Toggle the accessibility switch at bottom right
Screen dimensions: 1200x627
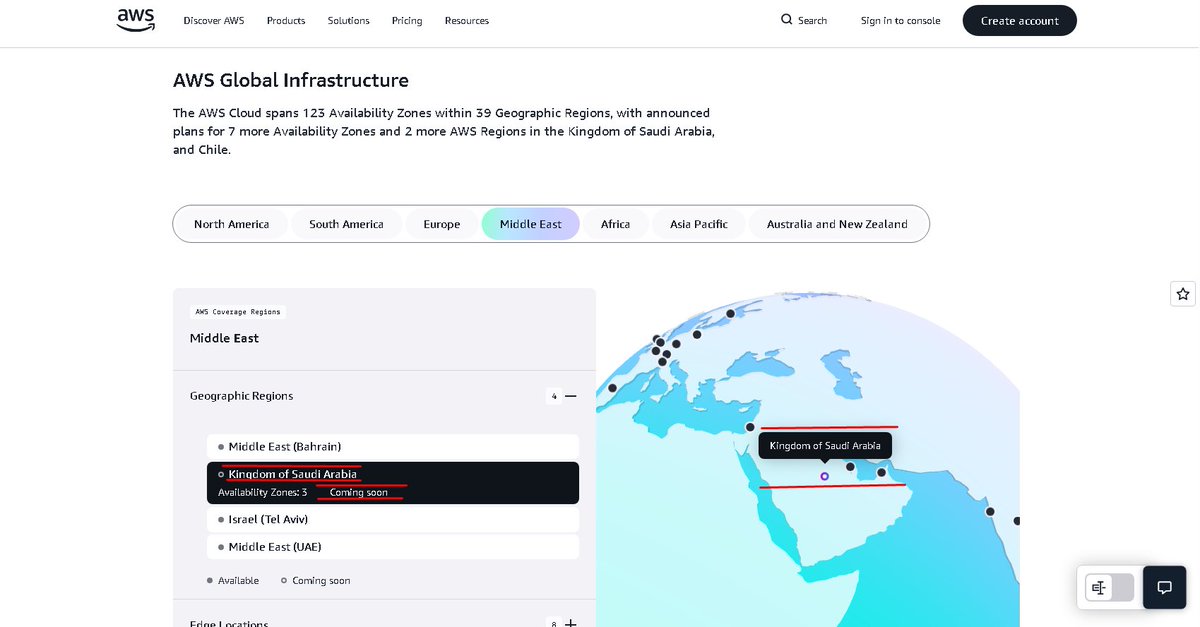(1110, 587)
